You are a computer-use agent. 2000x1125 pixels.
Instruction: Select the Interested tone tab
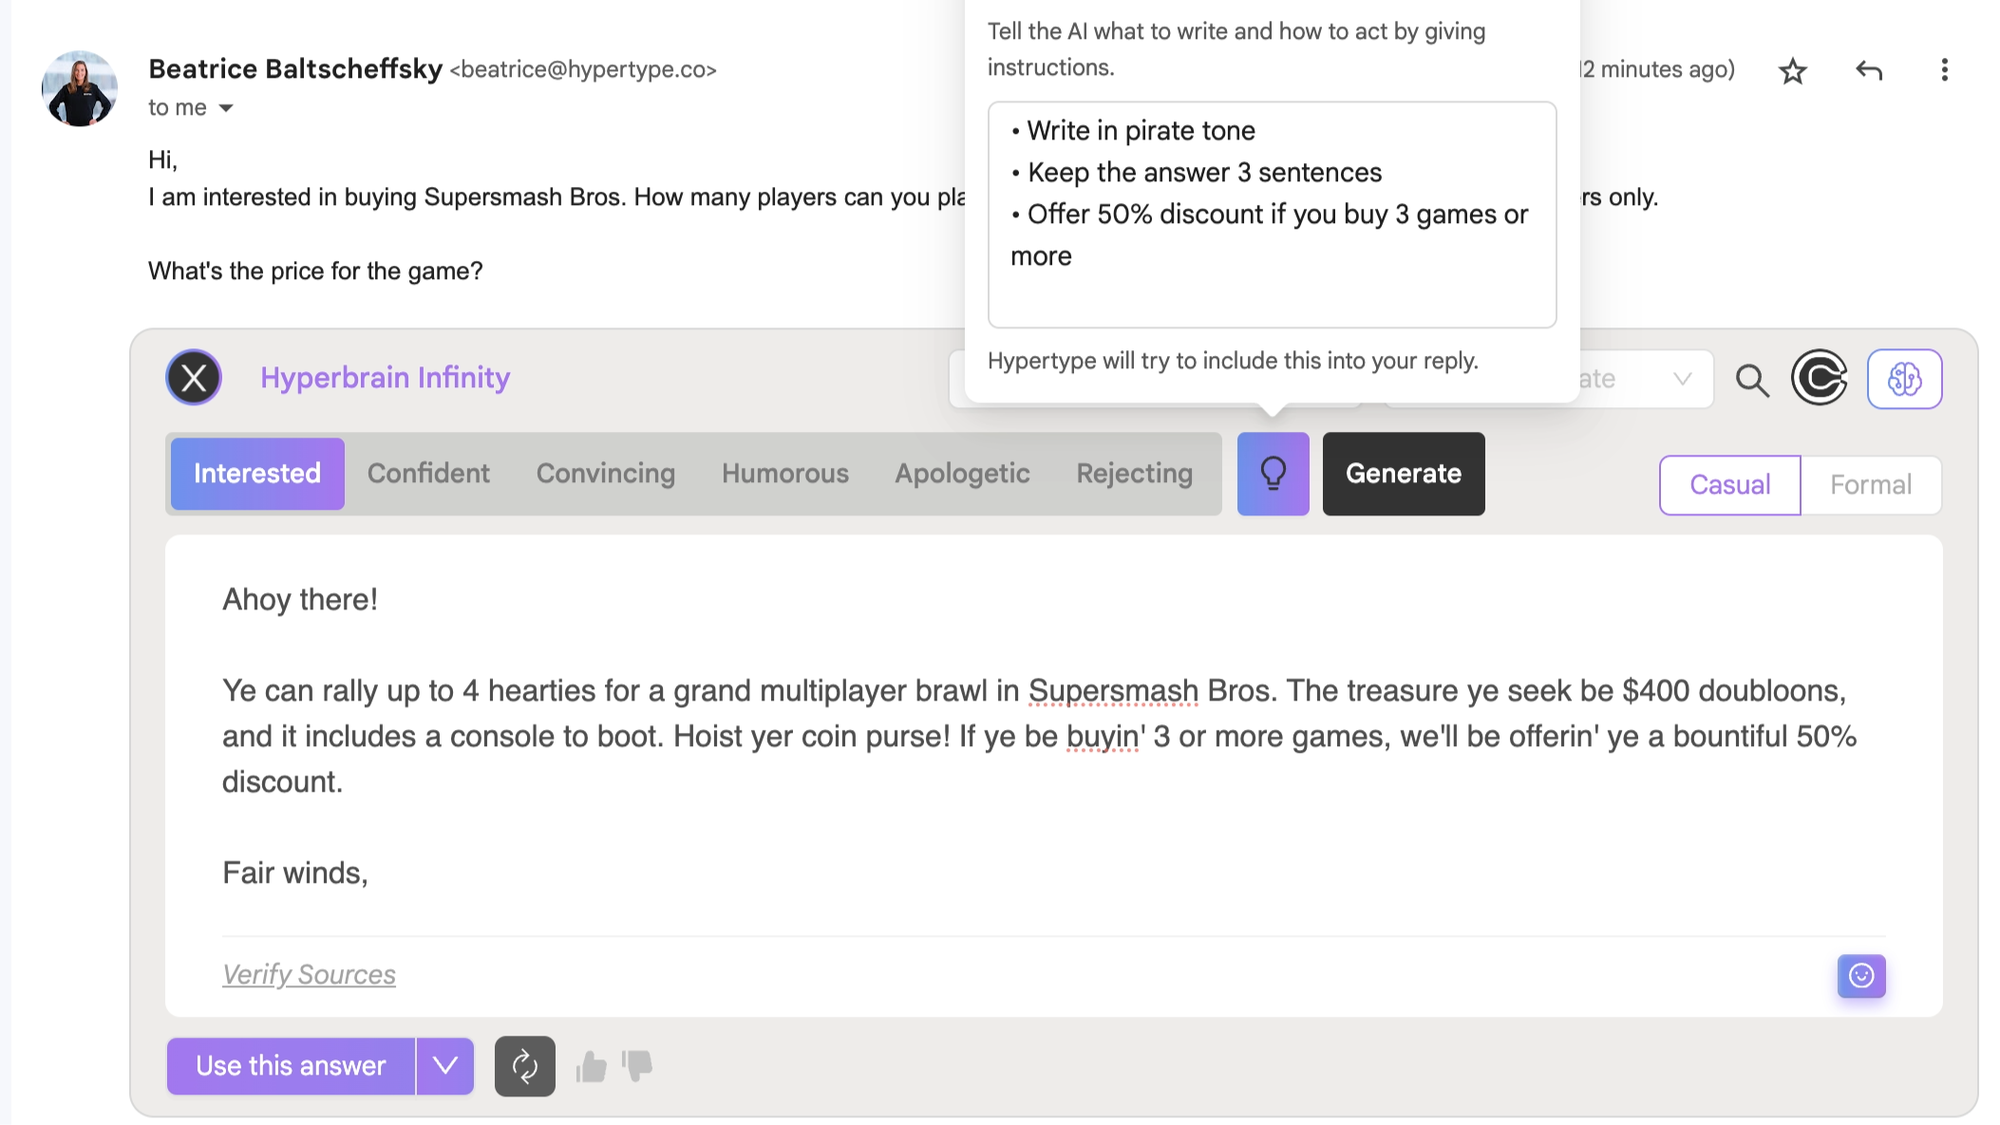tap(257, 473)
